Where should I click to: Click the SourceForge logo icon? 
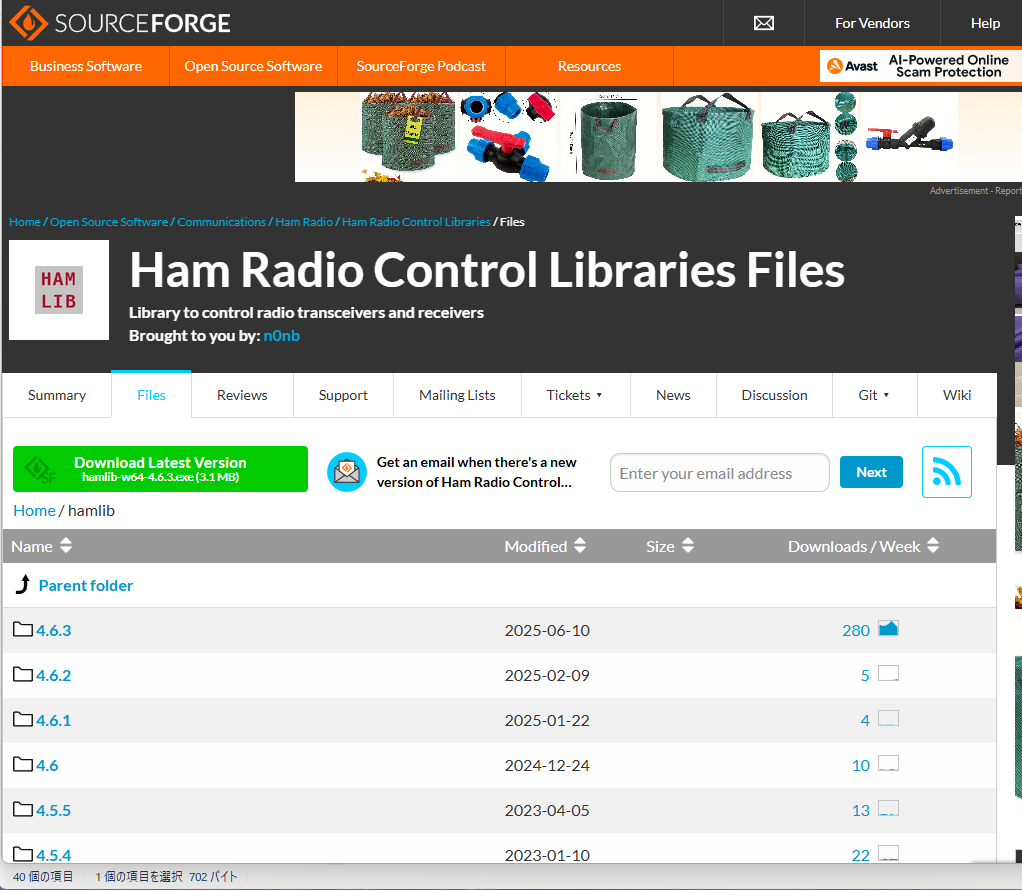[28, 23]
